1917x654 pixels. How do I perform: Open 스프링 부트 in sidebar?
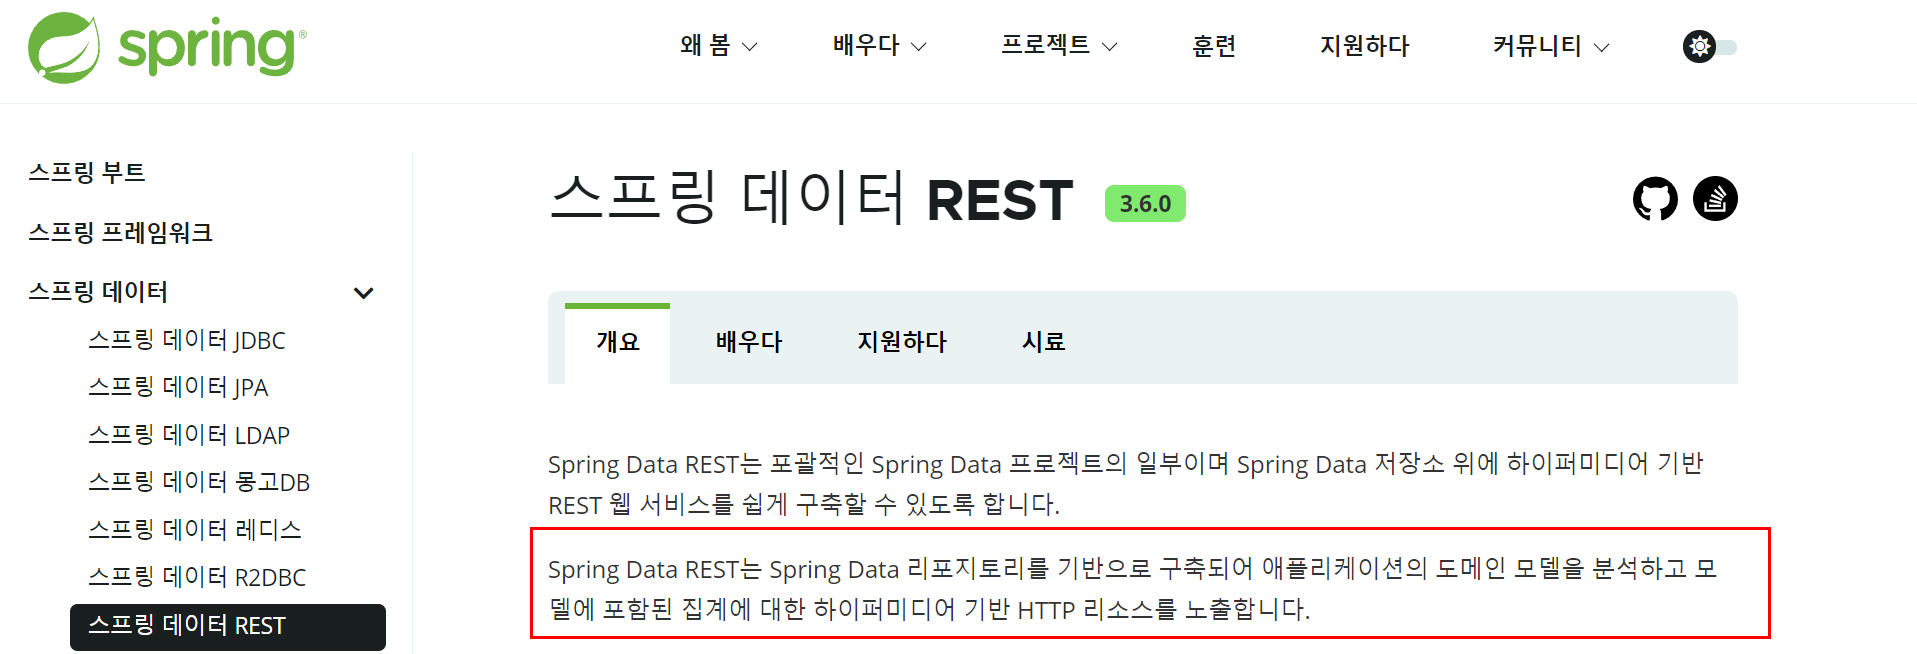coord(87,172)
